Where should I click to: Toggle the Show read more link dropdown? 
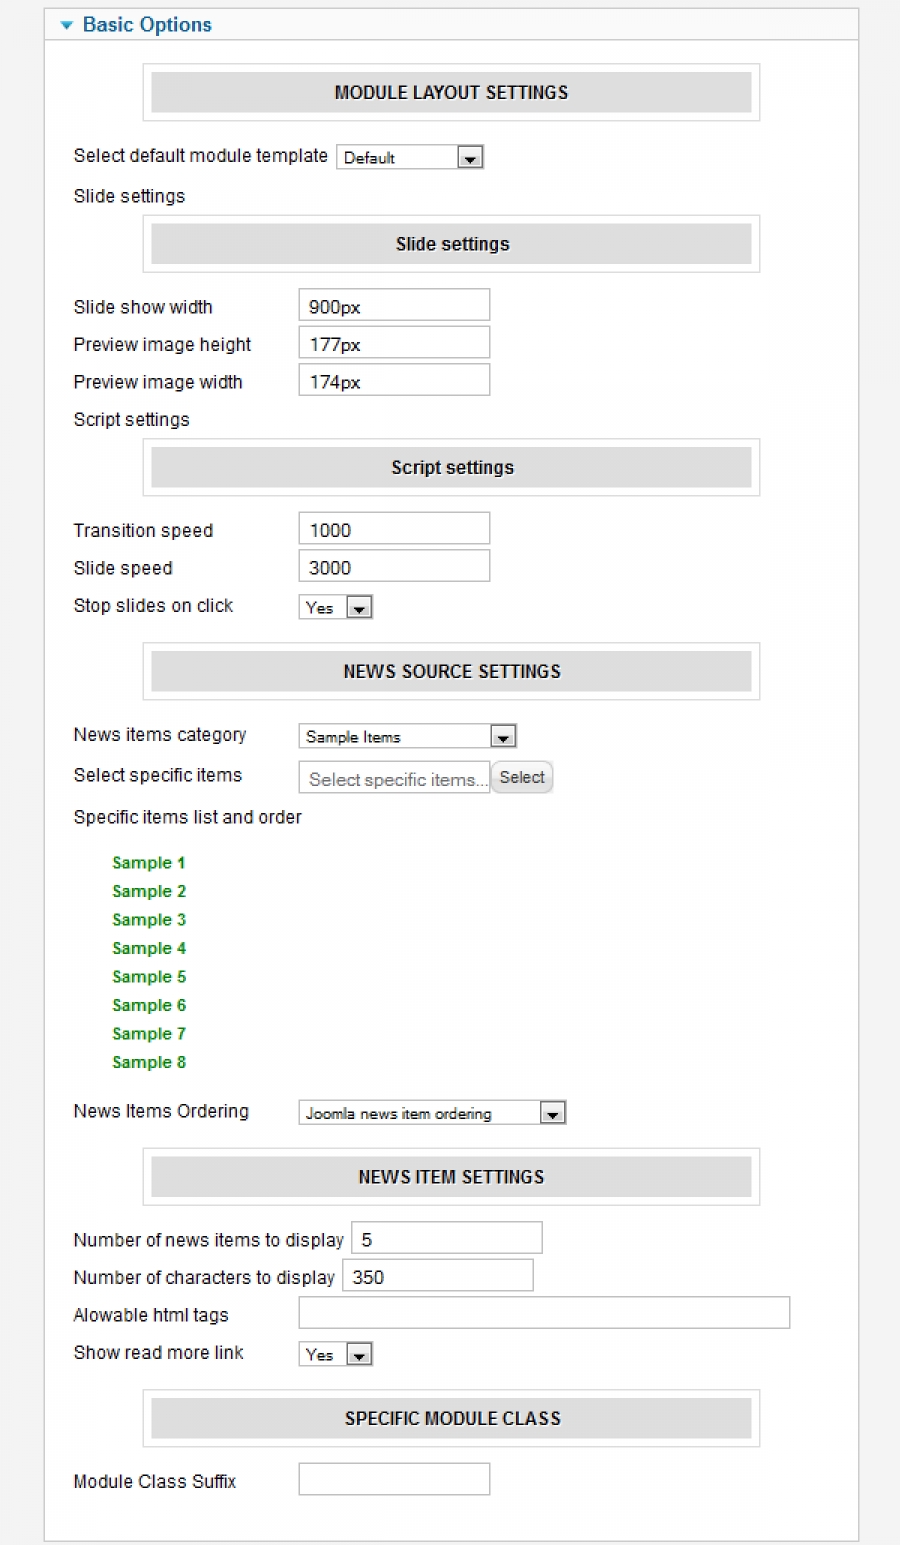point(336,1354)
